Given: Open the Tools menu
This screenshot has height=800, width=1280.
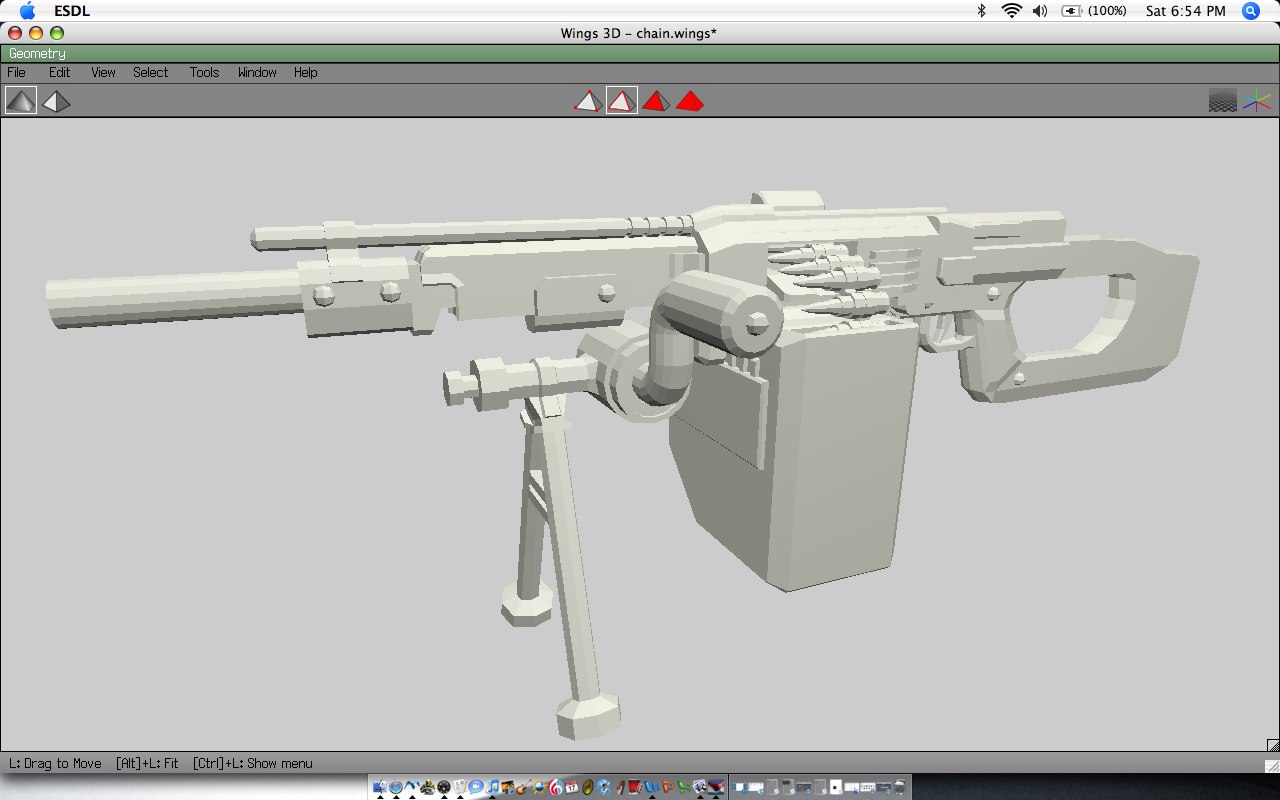Looking at the screenshot, I should (203, 72).
